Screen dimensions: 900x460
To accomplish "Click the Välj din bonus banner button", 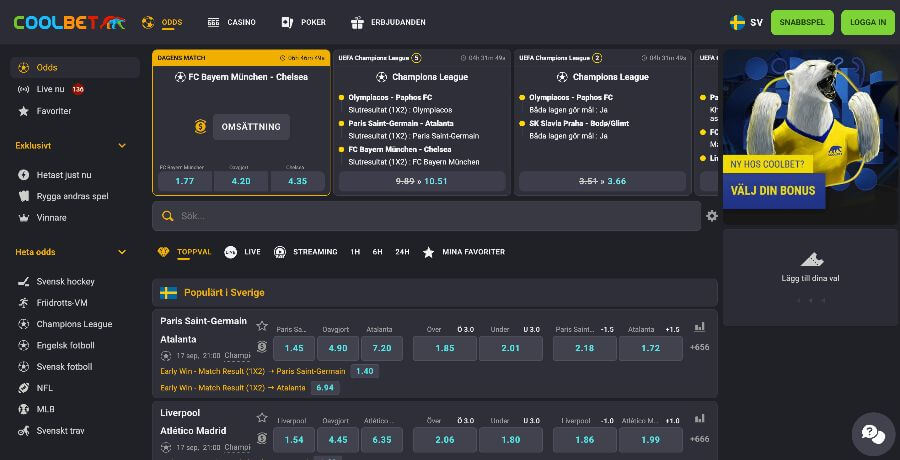I will (x=773, y=190).
